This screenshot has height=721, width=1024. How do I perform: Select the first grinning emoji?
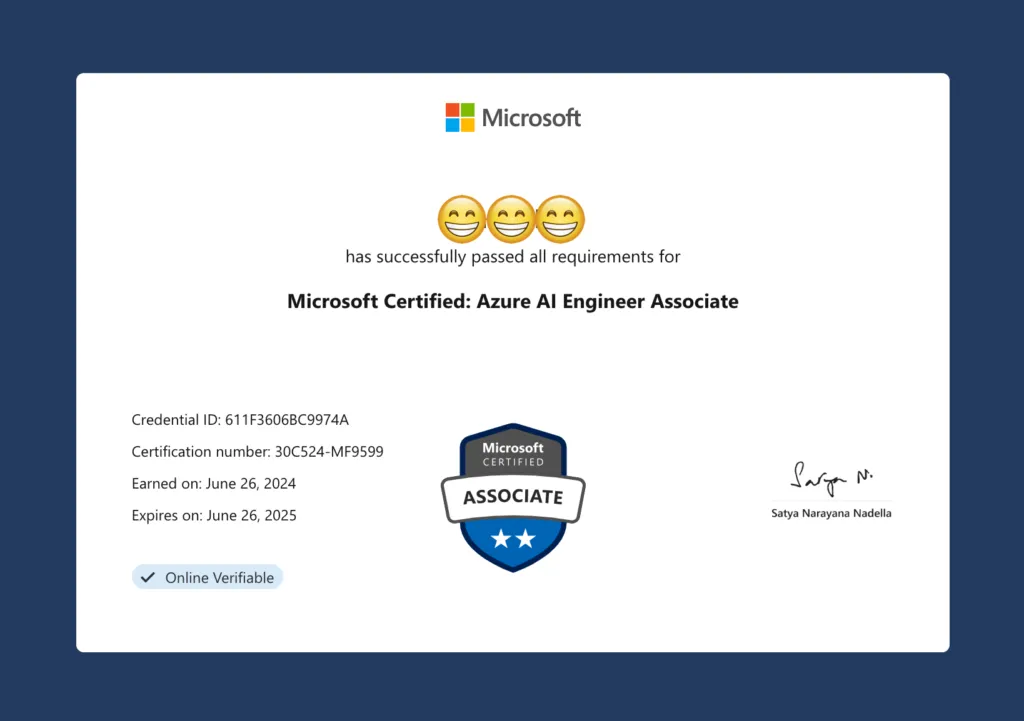pyautogui.click(x=461, y=218)
